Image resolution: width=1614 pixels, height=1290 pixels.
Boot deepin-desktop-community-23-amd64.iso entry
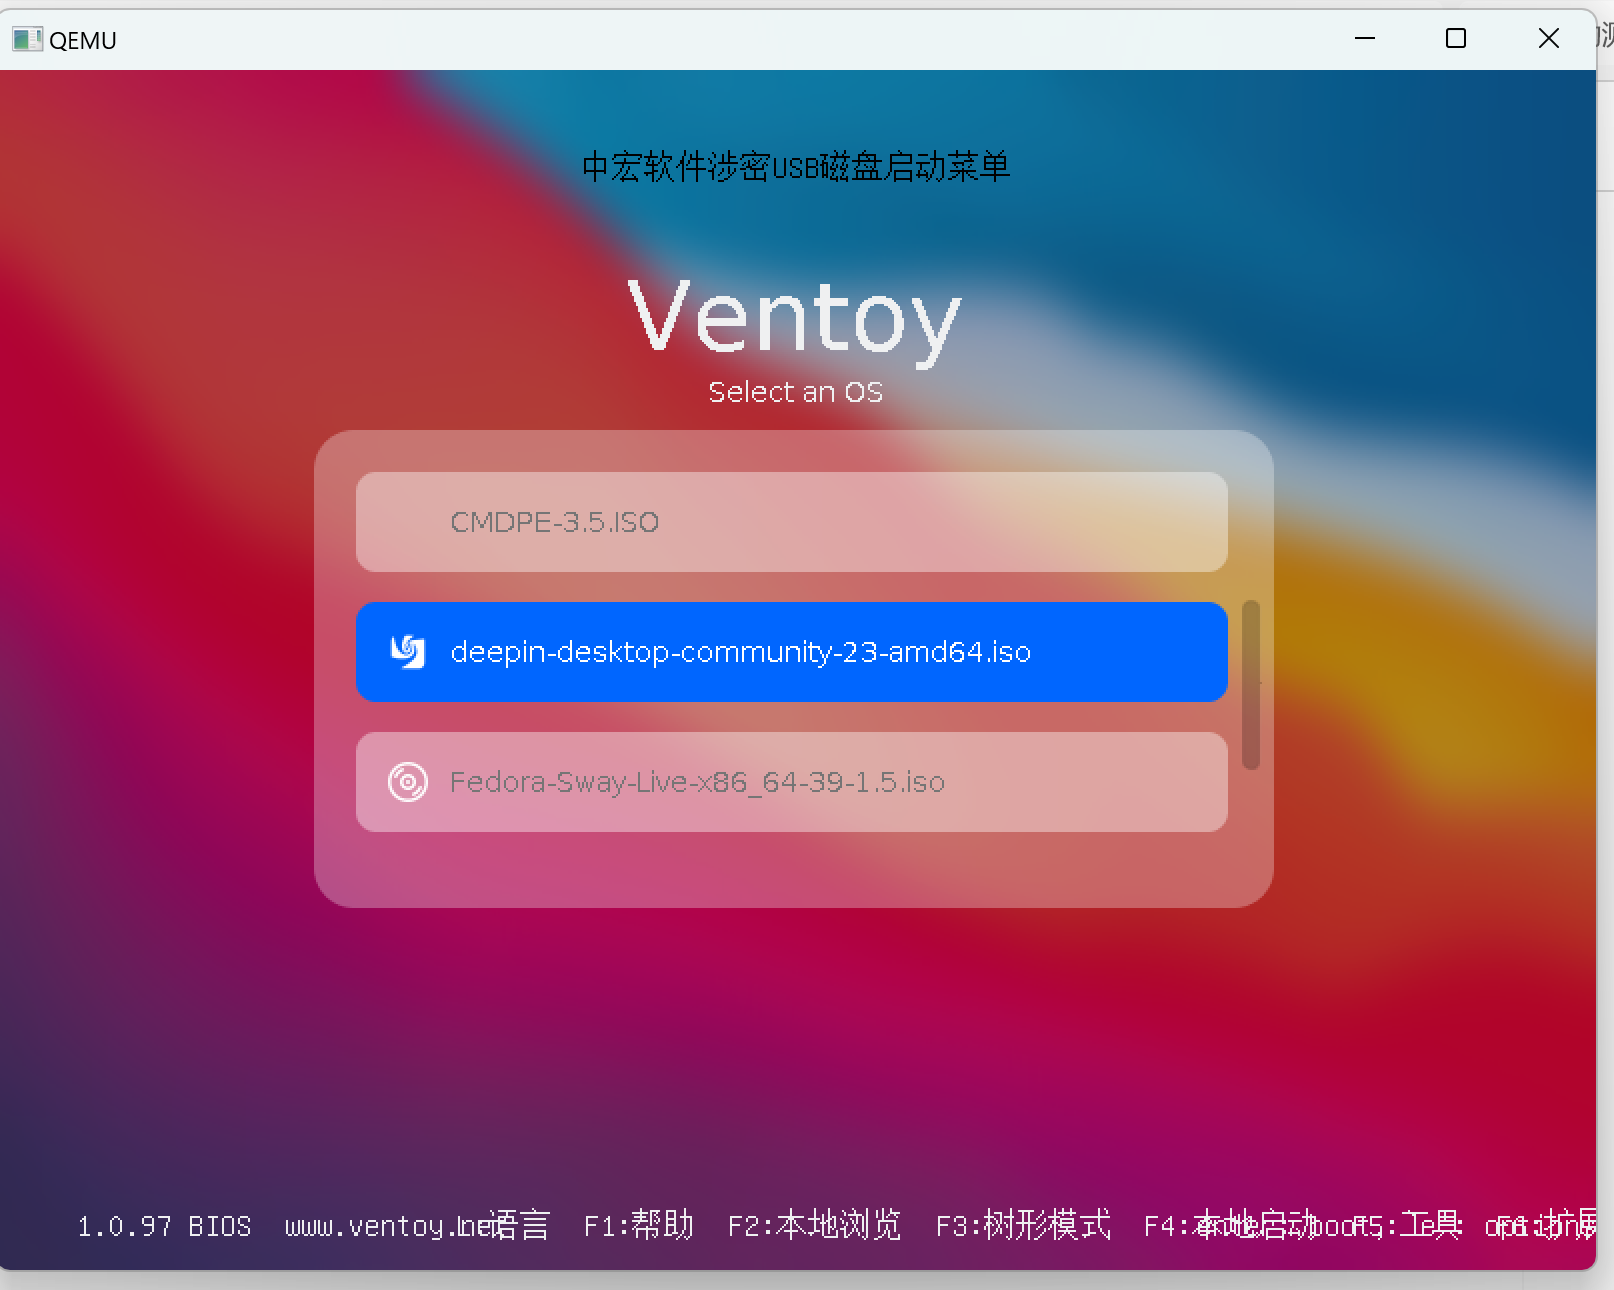[791, 652]
